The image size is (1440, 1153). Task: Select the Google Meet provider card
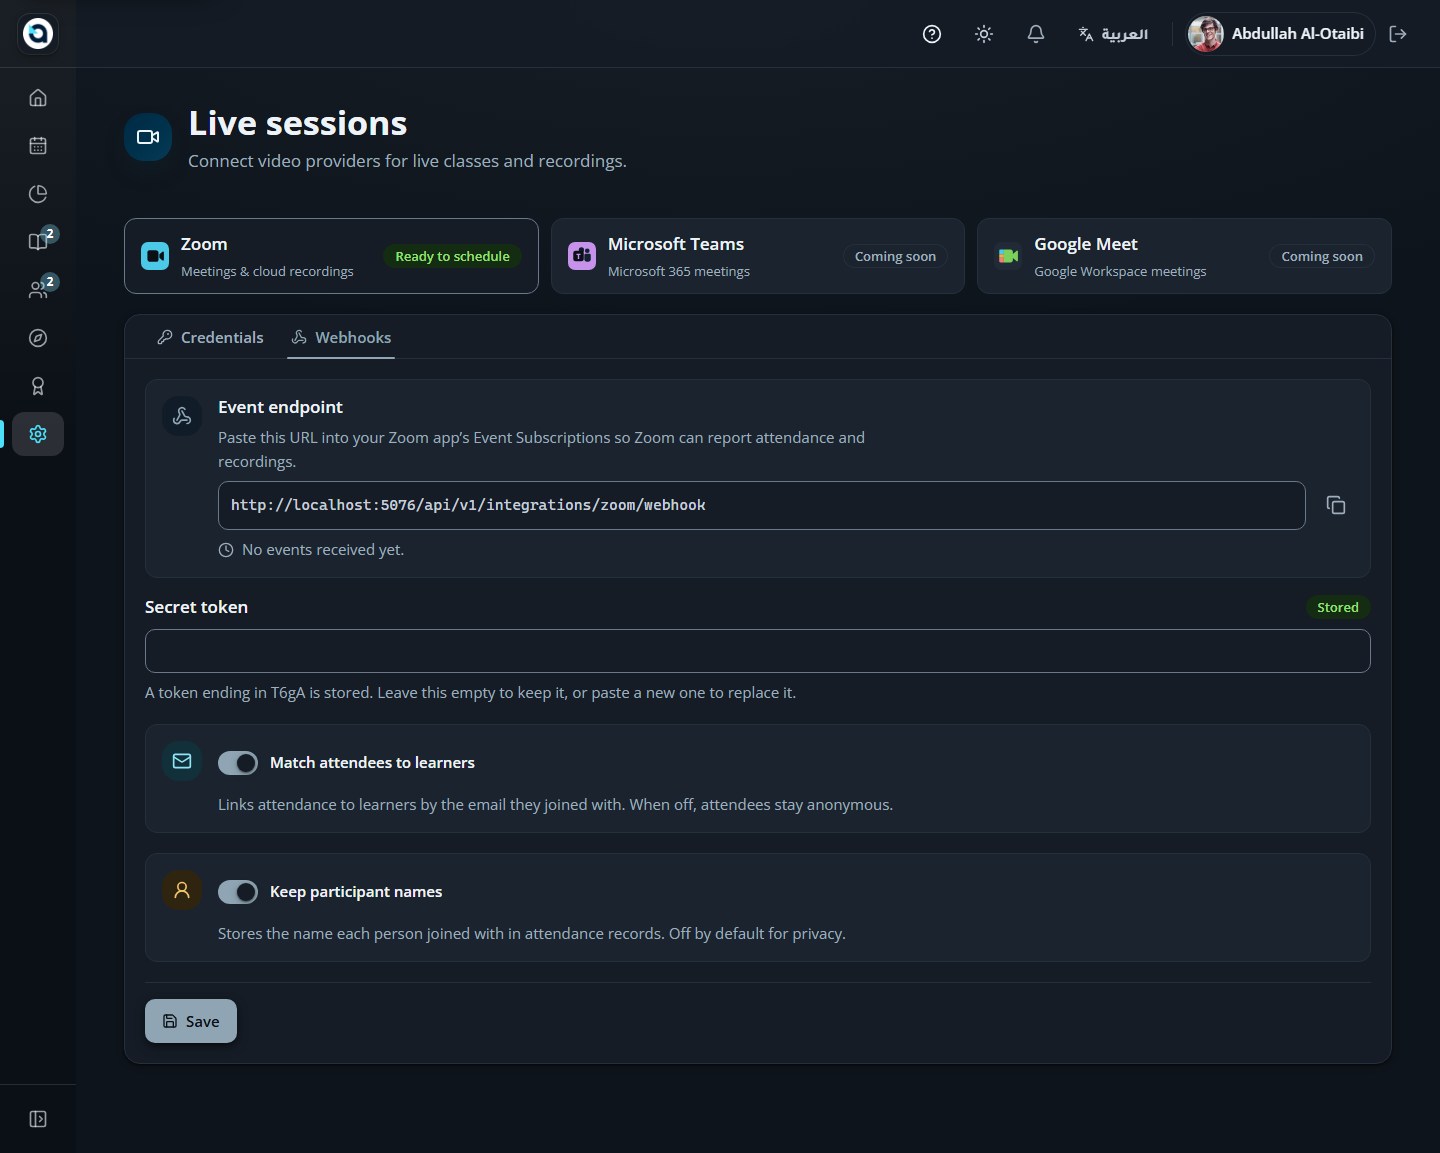(1184, 256)
